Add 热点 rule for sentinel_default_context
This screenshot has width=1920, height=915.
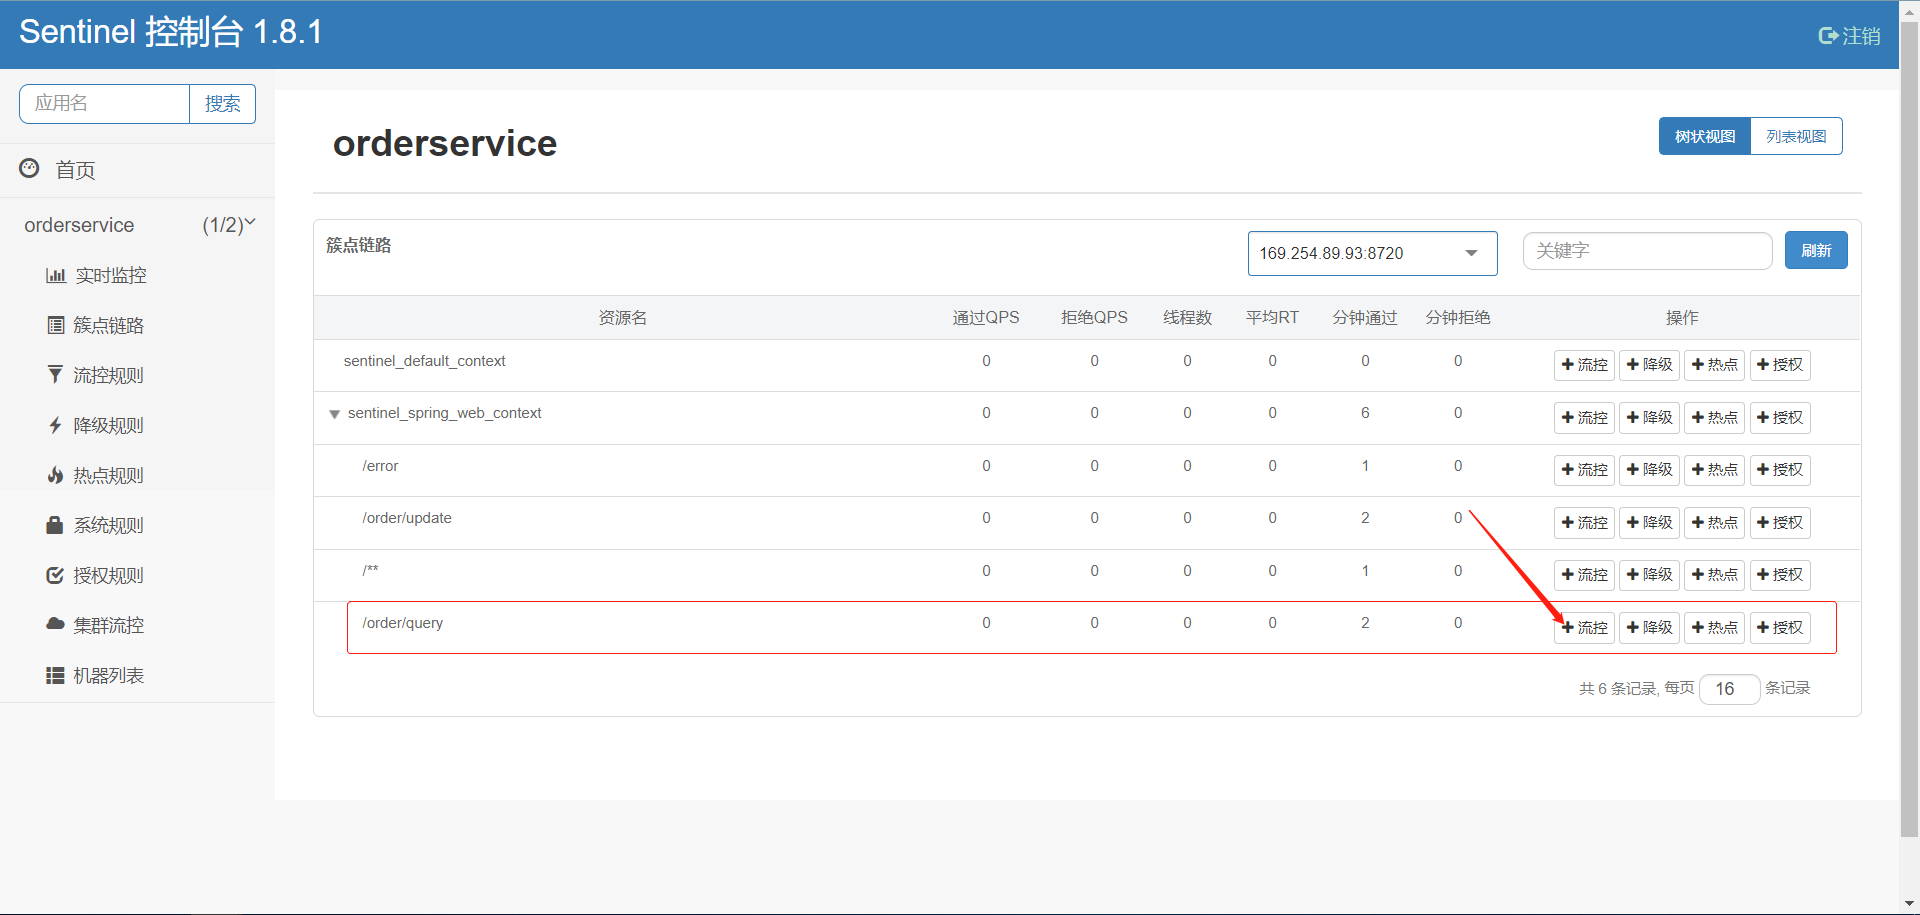coord(1715,365)
